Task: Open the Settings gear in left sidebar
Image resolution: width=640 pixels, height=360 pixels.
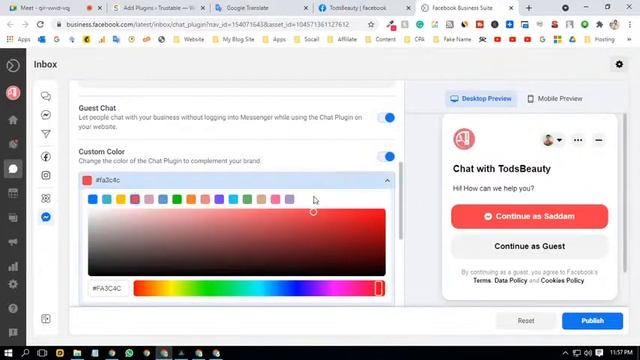Action: (x=13, y=284)
